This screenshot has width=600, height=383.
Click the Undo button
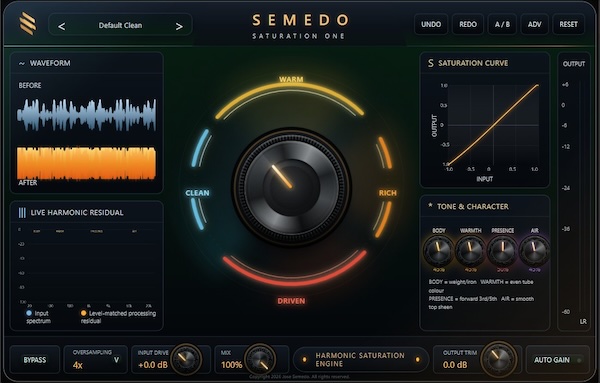pos(431,24)
